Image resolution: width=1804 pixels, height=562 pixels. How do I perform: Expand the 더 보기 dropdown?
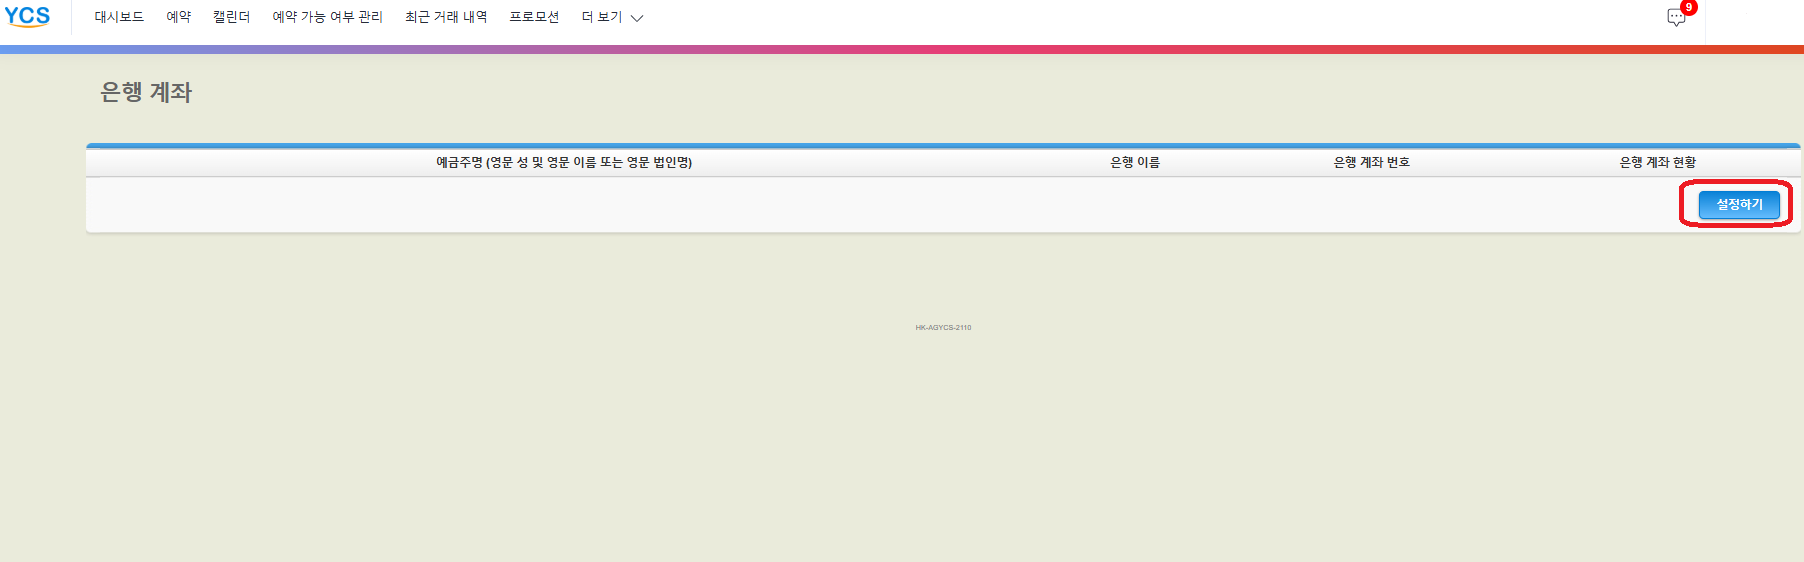pyautogui.click(x=612, y=17)
